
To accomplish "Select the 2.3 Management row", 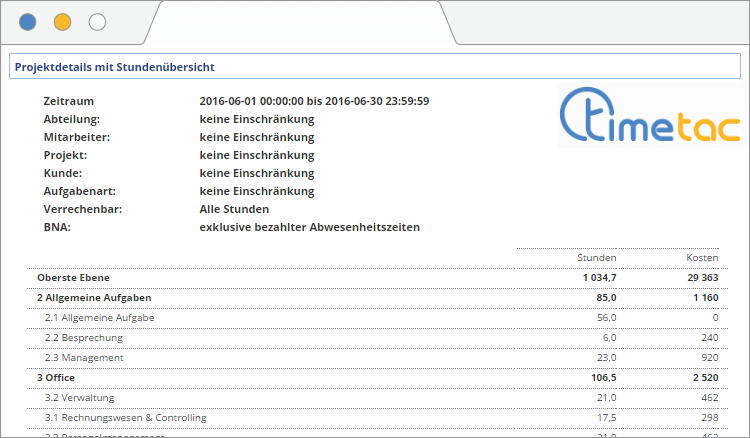I will (x=84, y=357).
